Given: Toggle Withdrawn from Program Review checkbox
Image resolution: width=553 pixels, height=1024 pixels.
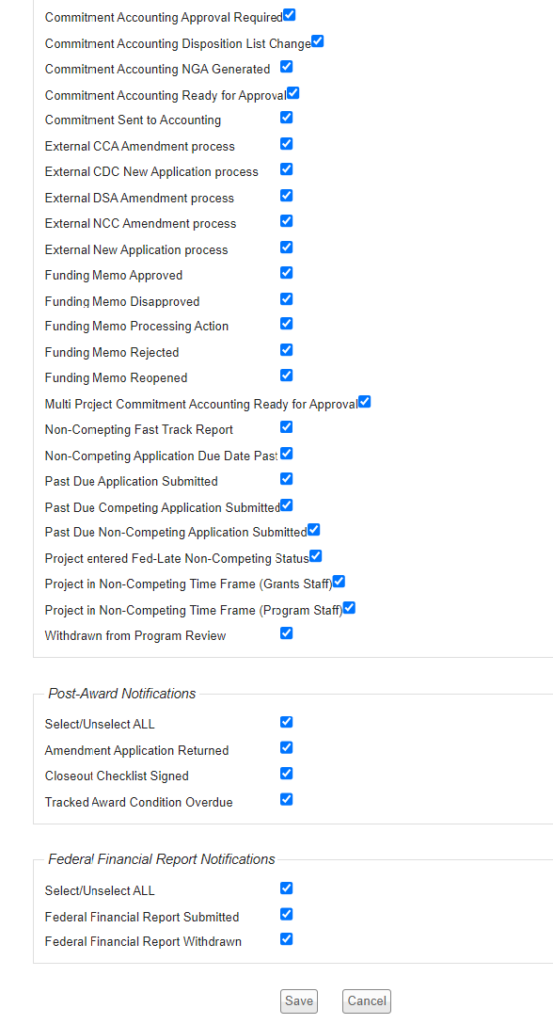Looking at the screenshot, I should tap(287, 633).
